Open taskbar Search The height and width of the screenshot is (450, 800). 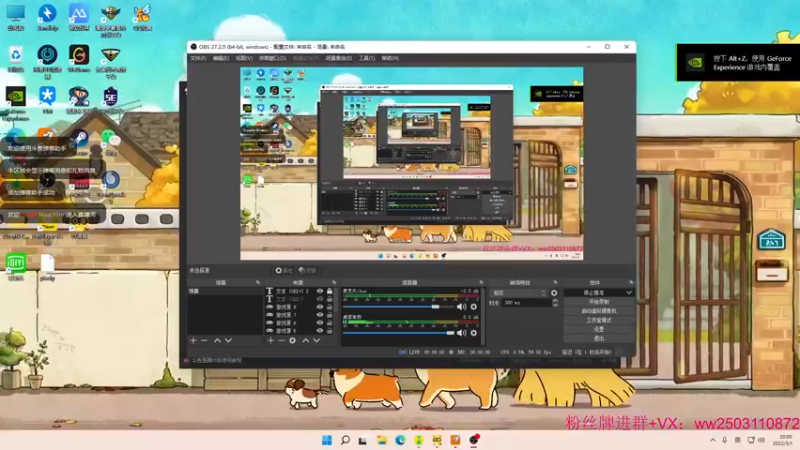(x=345, y=440)
